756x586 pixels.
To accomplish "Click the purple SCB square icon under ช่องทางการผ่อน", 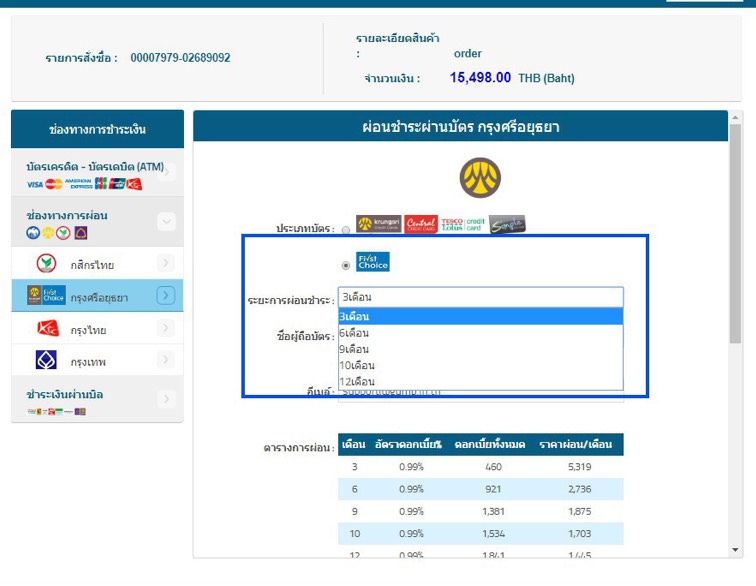I will (x=81, y=233).
